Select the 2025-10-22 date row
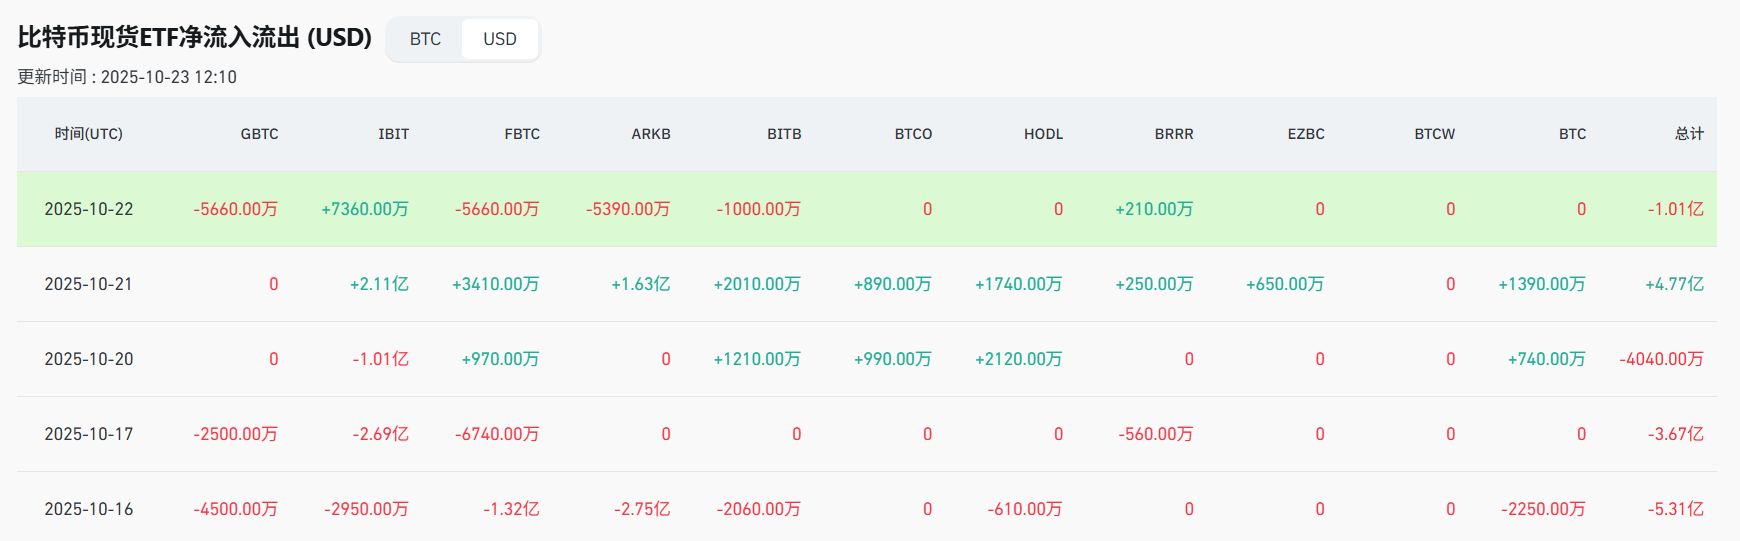 coord(89,209)
